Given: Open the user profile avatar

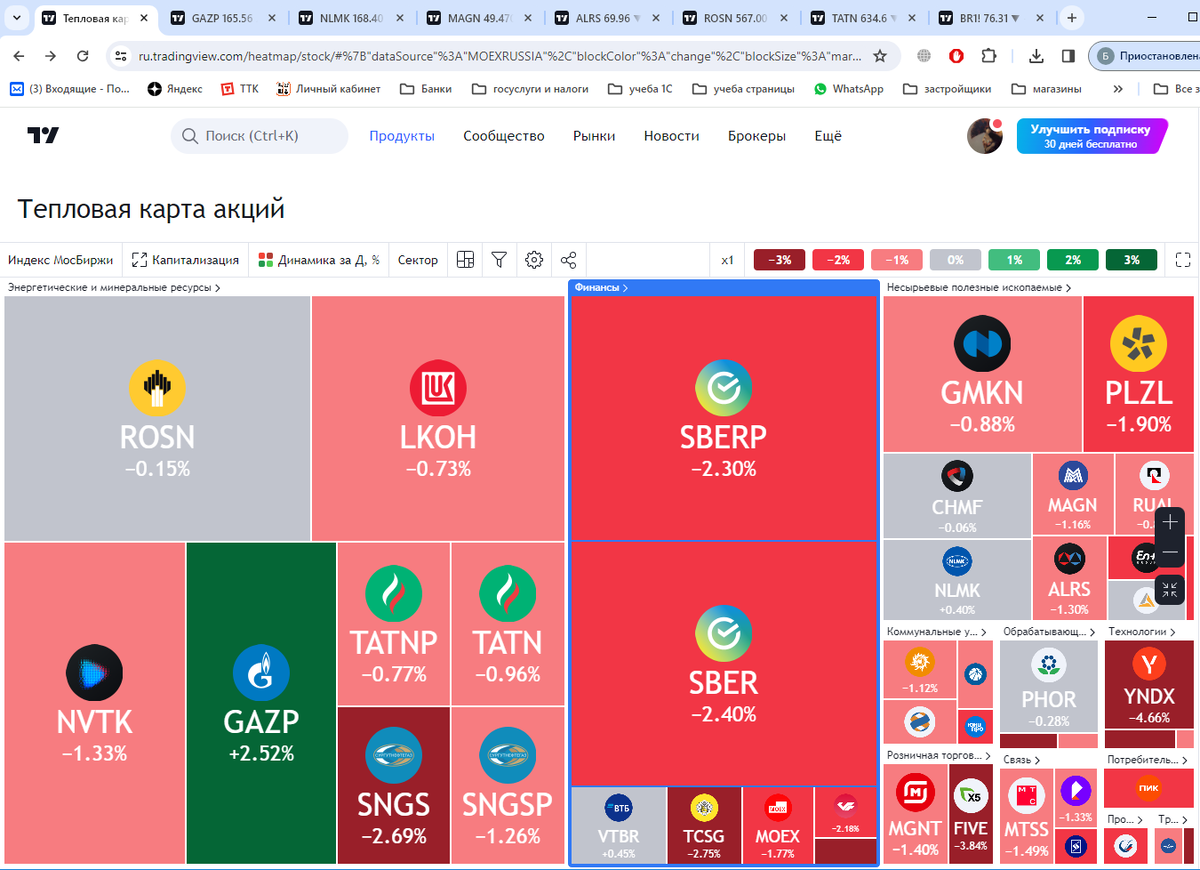Looking at the screenshot, I should coord(985,136).
